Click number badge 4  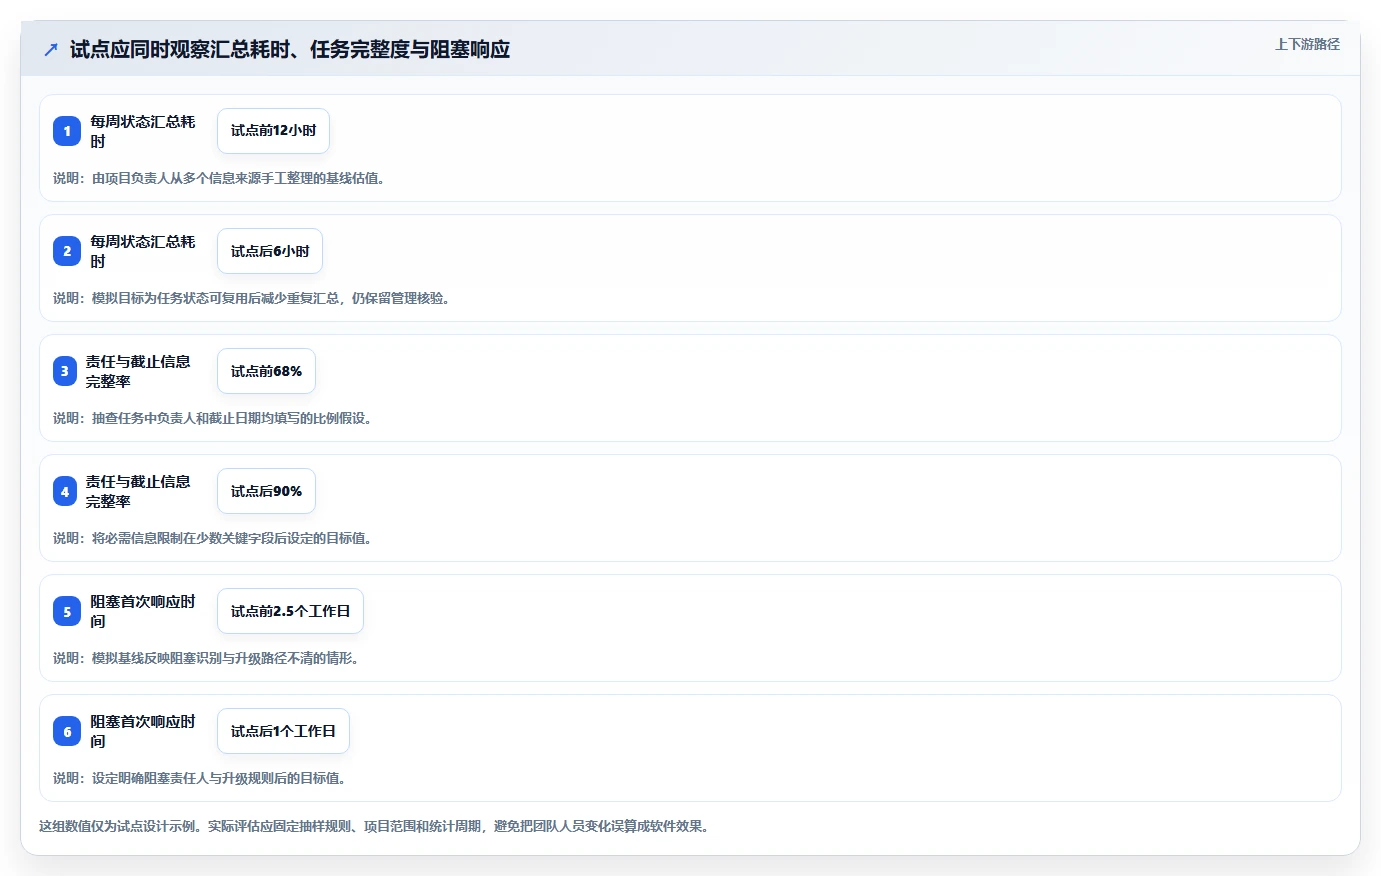coord(65,491)
